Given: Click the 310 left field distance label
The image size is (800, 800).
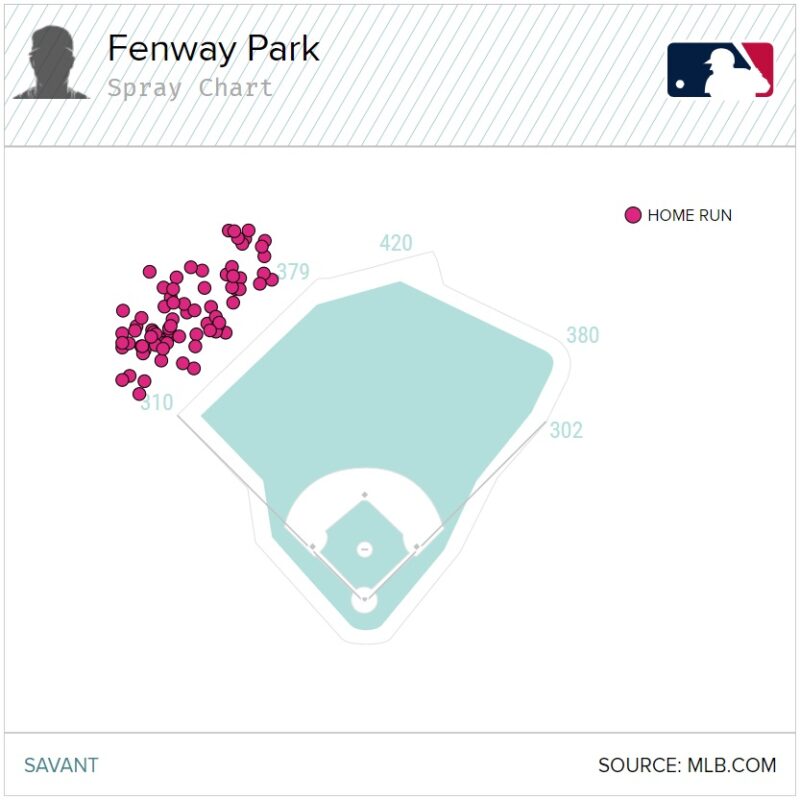Looking at the screenshot, I should pos(157,403).
